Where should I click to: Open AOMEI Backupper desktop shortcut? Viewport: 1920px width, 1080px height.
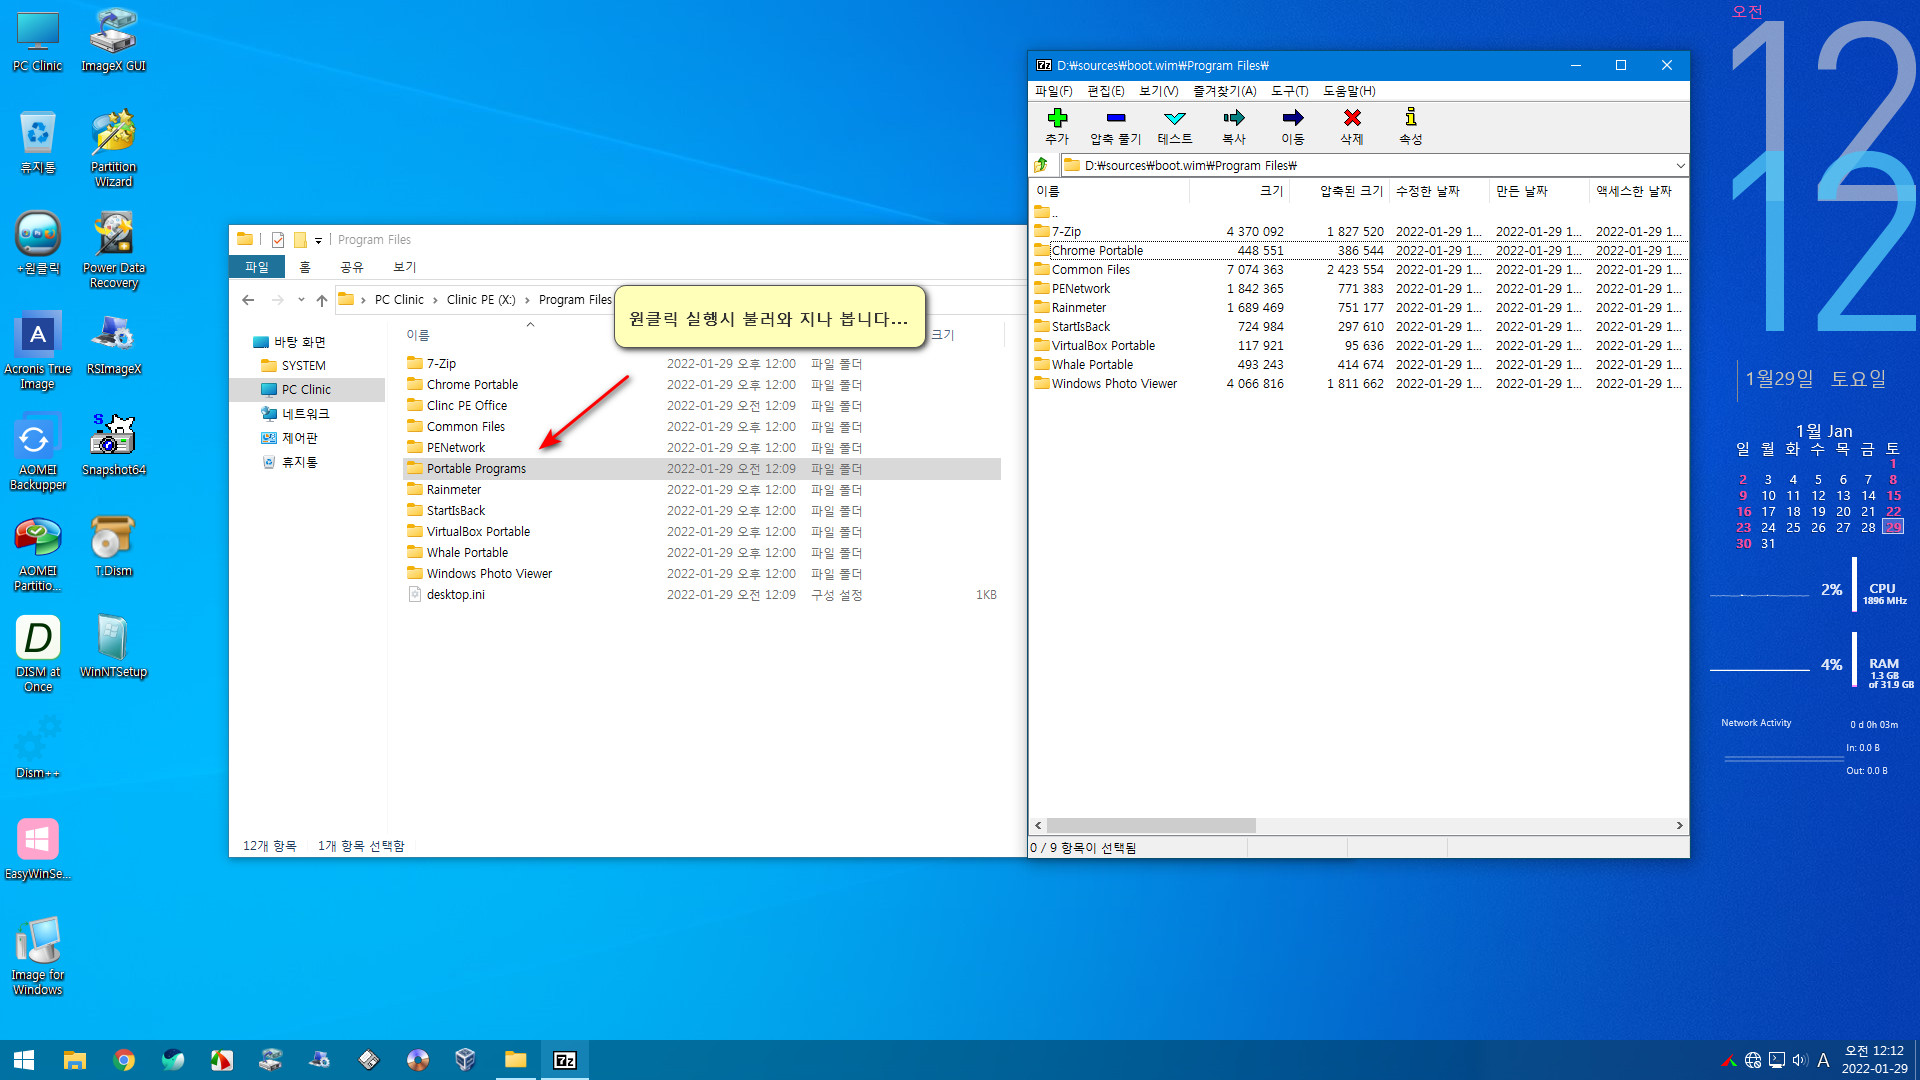38,452
